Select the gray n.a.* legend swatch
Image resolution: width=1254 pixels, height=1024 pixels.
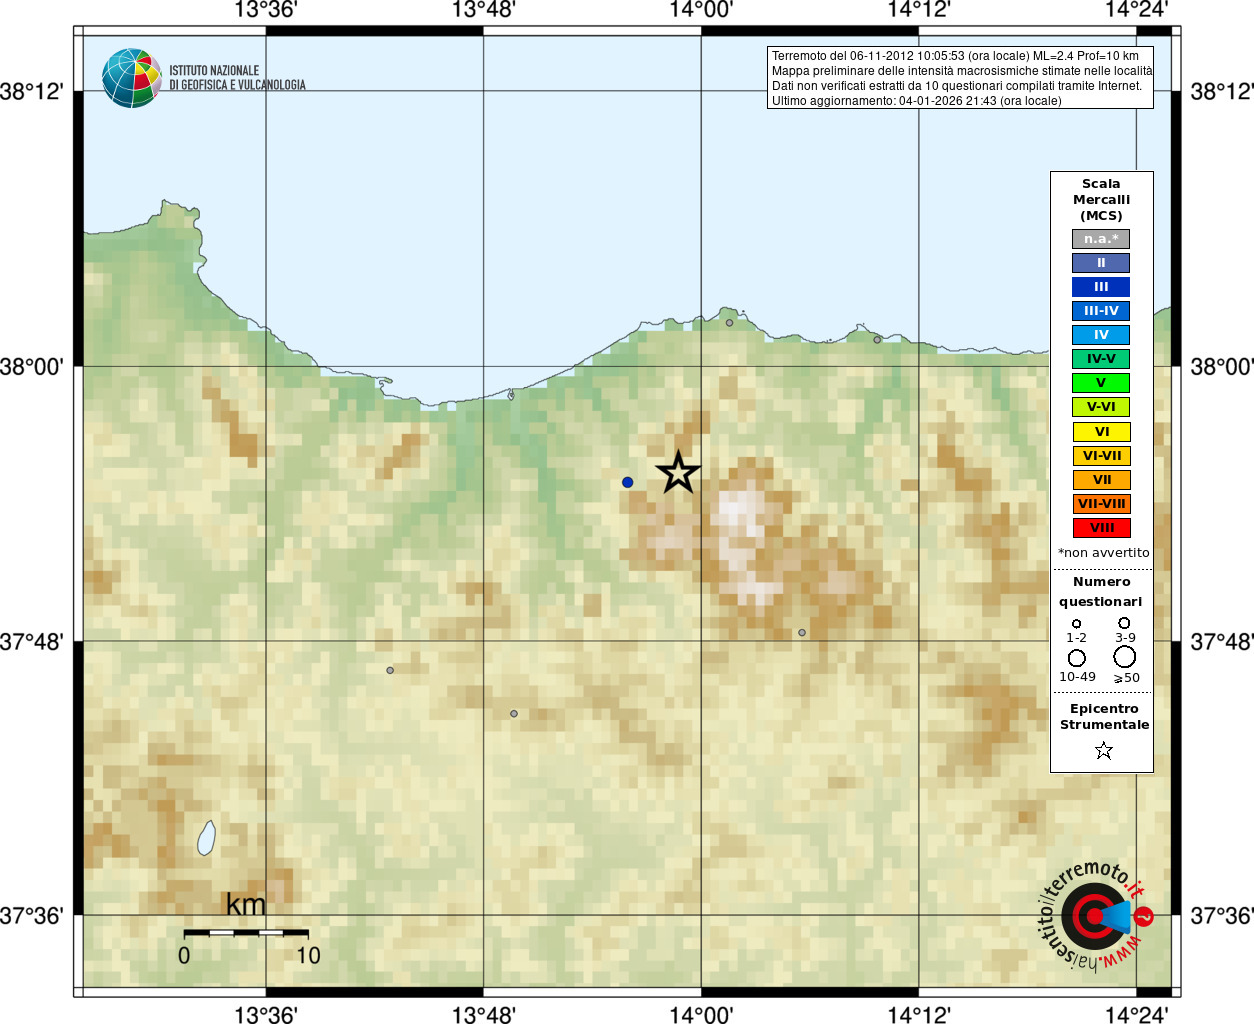click(1101, 239)
